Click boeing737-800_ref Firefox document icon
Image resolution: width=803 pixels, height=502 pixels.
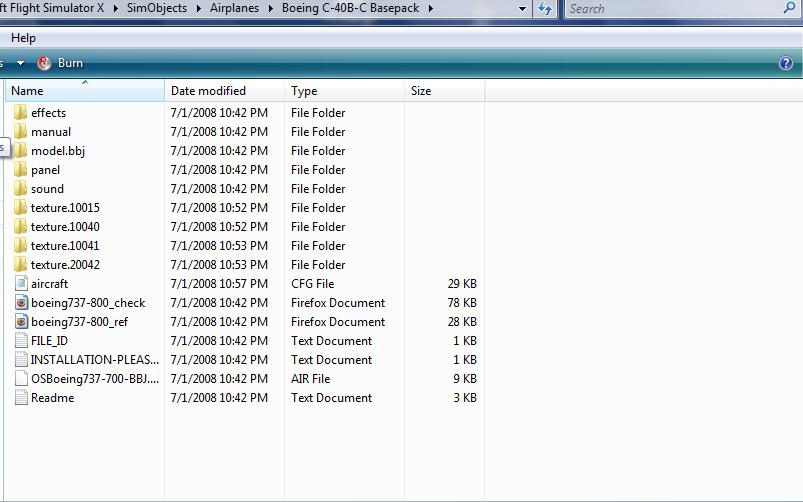point(21,321)
